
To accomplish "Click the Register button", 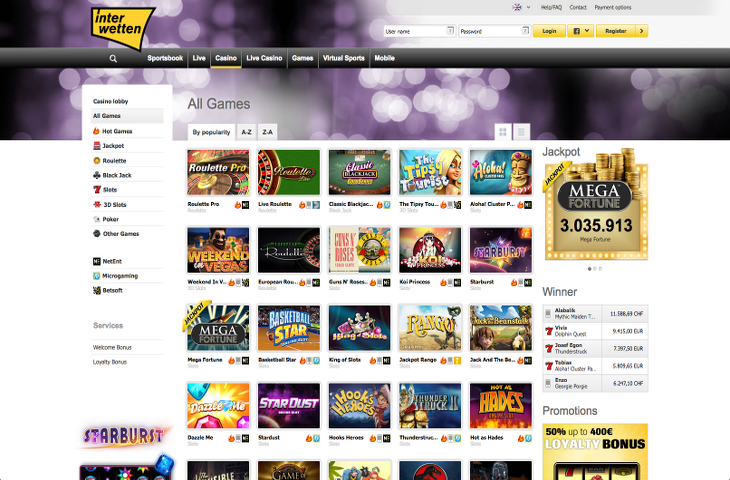I will point(616,31).
